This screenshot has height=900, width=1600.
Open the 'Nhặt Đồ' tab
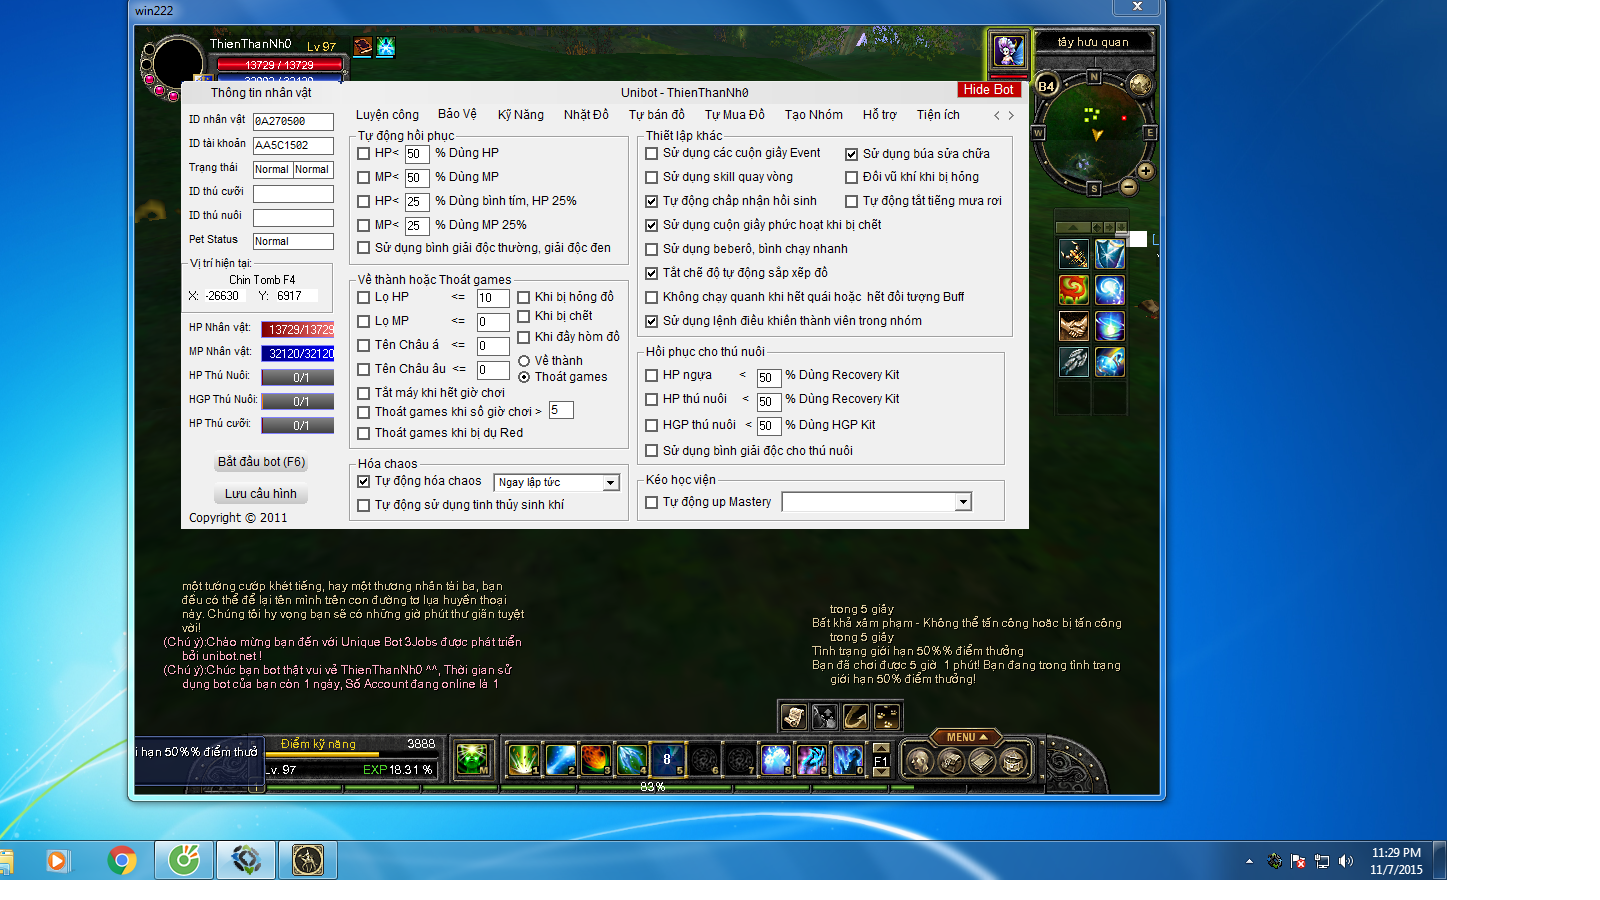coord(586,115)
